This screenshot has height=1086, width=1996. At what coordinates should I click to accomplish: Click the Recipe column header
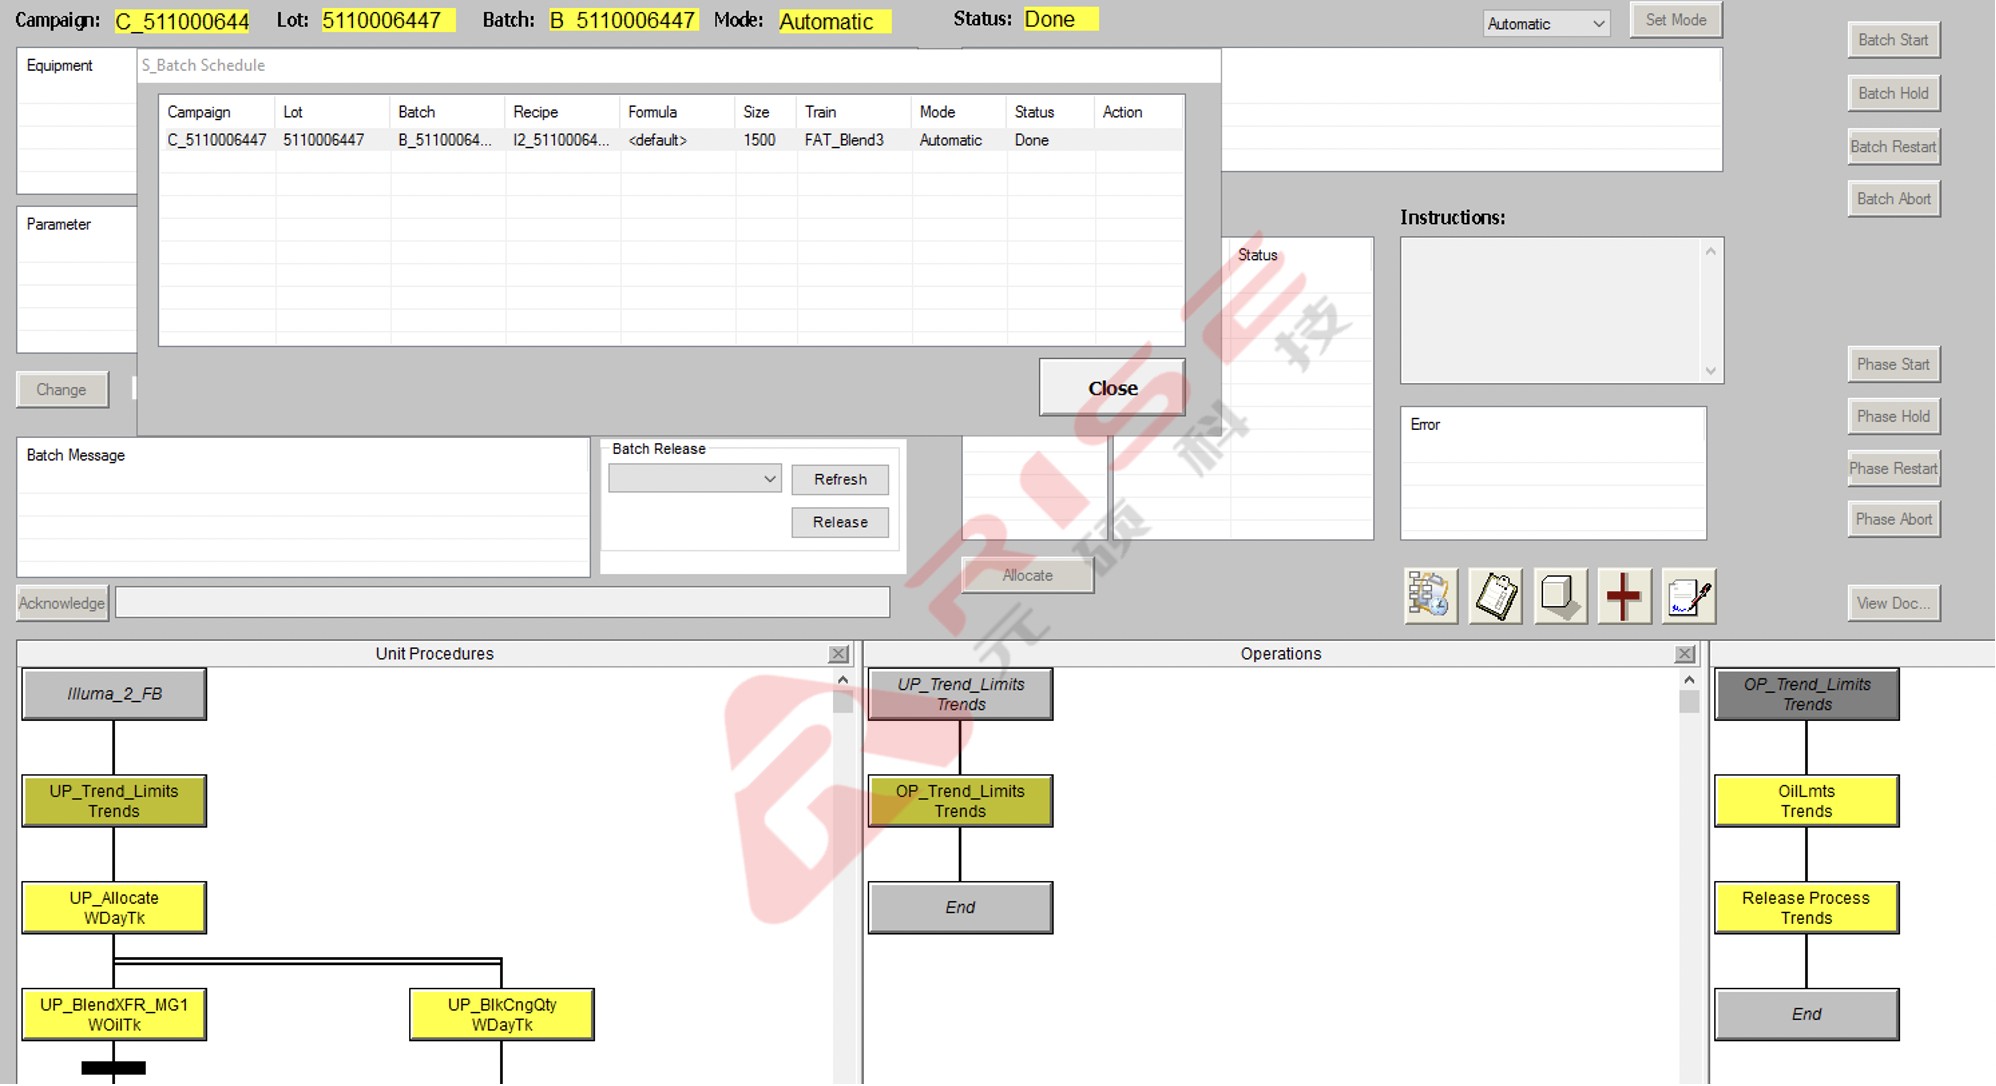[536, 112]
